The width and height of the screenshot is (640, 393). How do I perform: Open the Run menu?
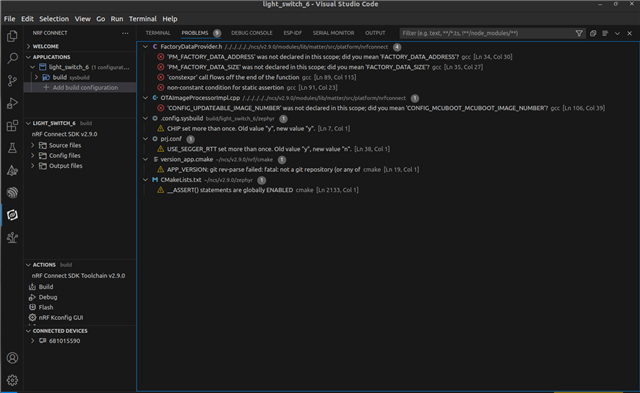pos(117,19)
